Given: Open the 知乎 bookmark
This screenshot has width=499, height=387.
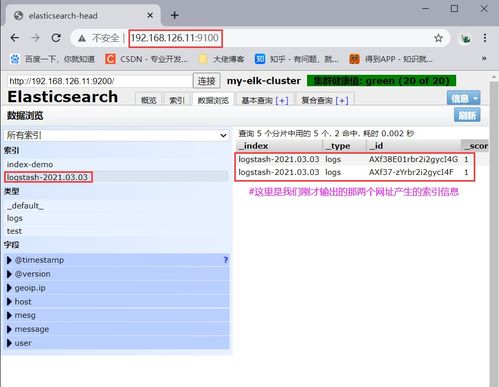Looking at the screenshot, I should click(297, 59).
